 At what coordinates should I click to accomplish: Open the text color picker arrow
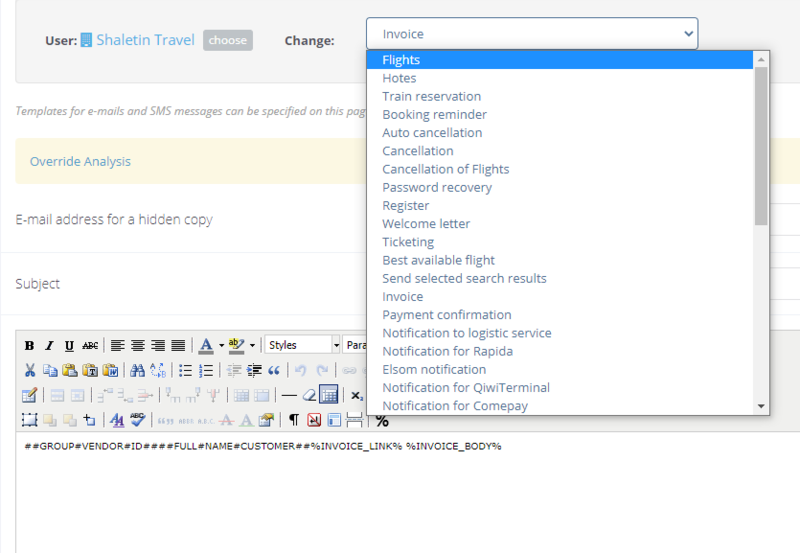[x=221, y=346]
